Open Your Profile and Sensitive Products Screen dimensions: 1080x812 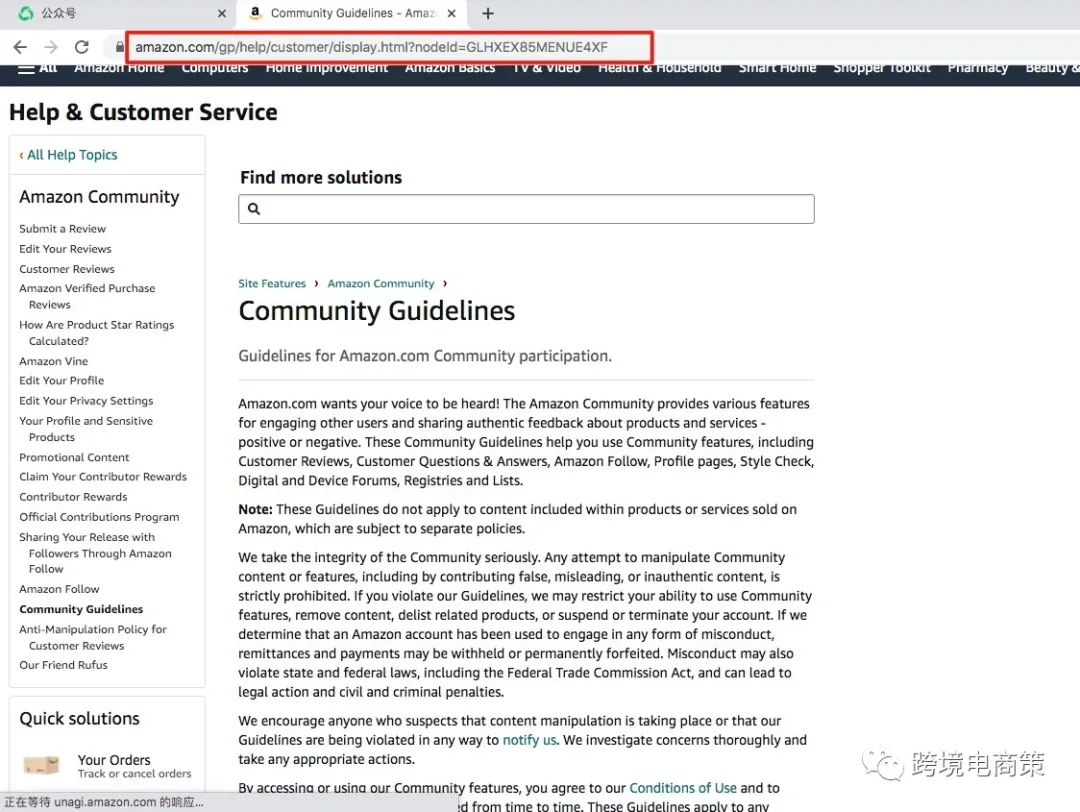[86, 428]
